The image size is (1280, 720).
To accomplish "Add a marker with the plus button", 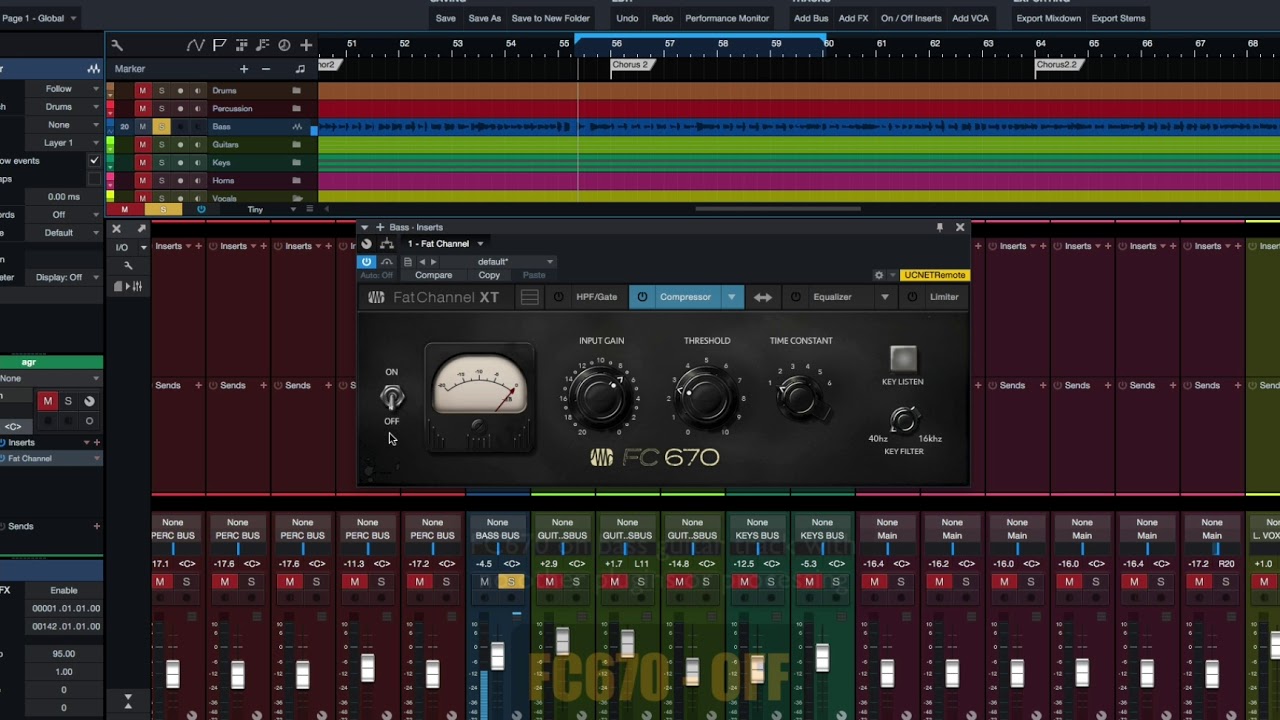I will [243, 69].
